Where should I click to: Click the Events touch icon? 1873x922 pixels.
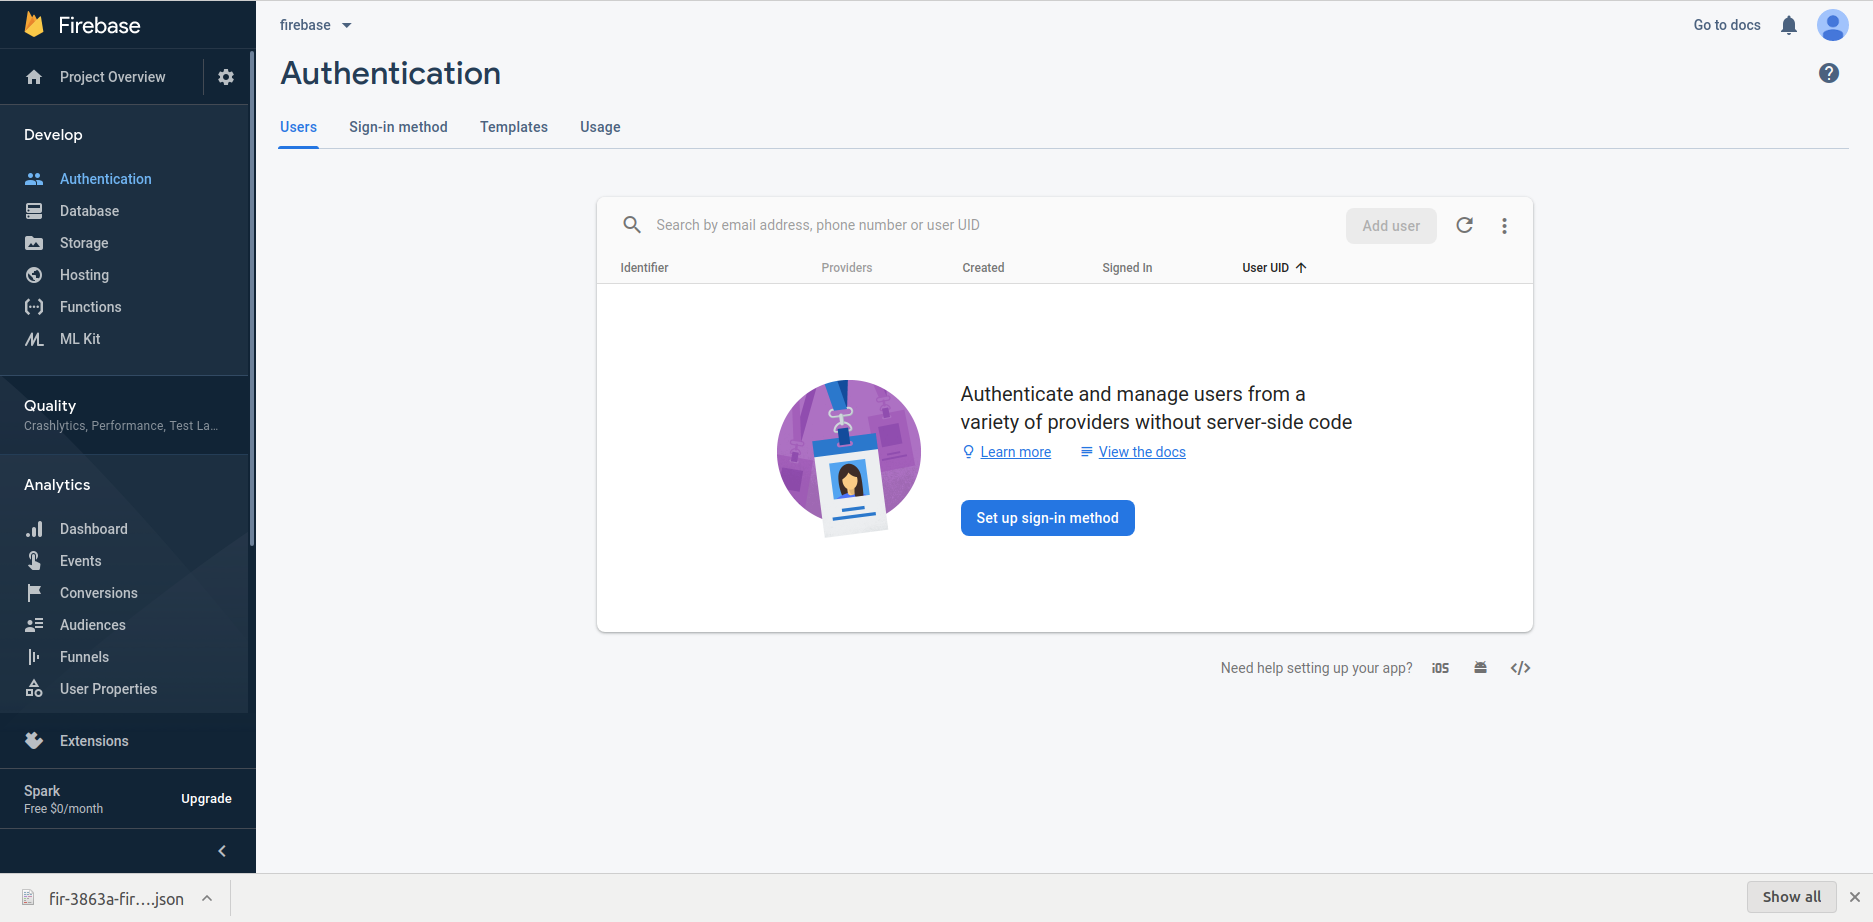pos(34,561)
